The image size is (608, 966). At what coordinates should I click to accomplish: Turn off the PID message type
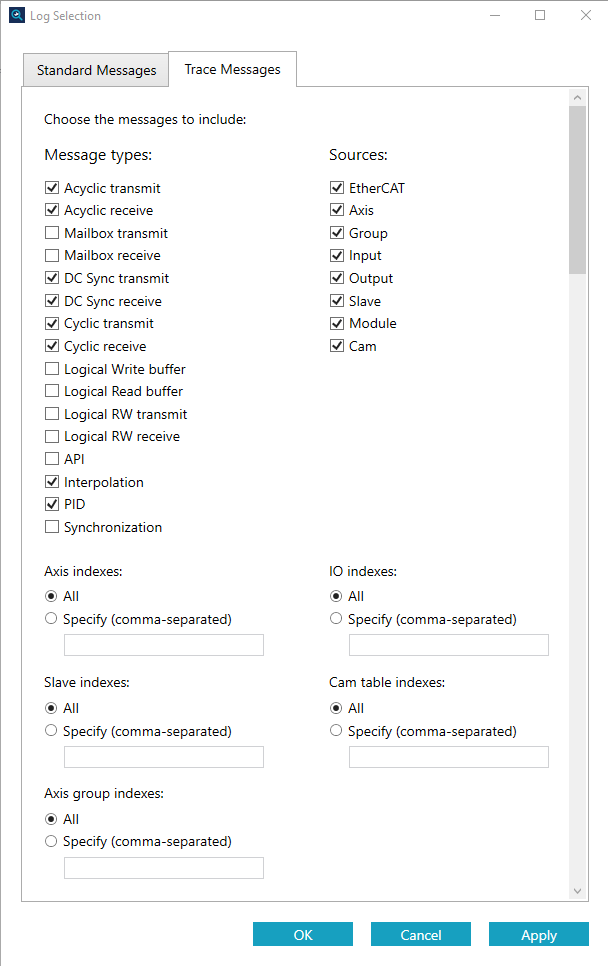pyautogui.click(x=52, y=504)
